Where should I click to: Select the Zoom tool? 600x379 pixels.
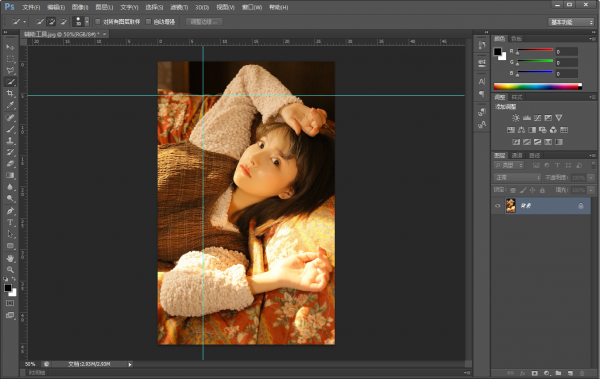point(10,270)
